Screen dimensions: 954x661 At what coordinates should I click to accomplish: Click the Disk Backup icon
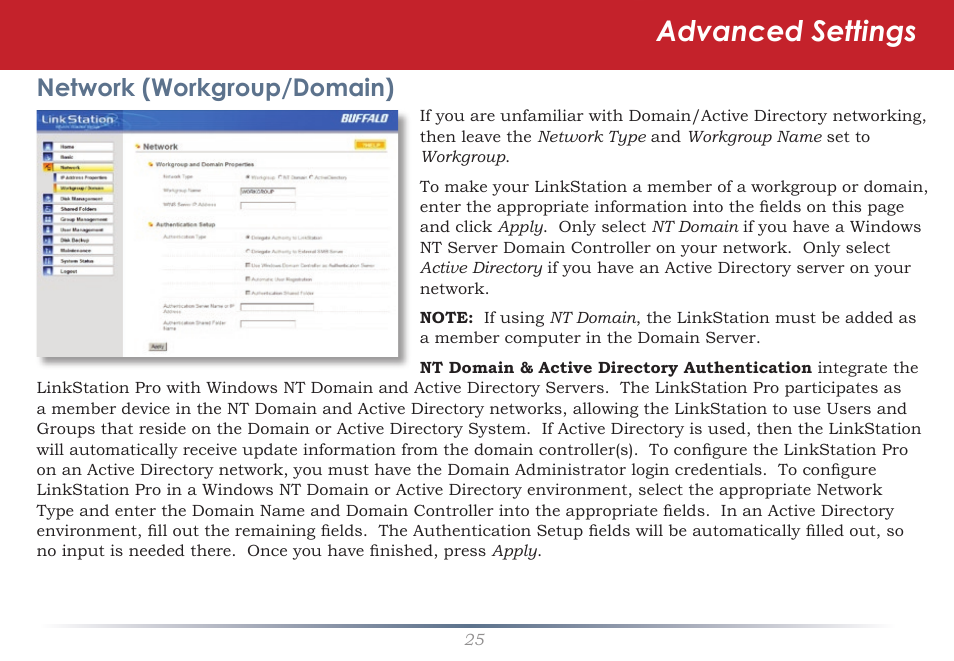click(48, 240)
